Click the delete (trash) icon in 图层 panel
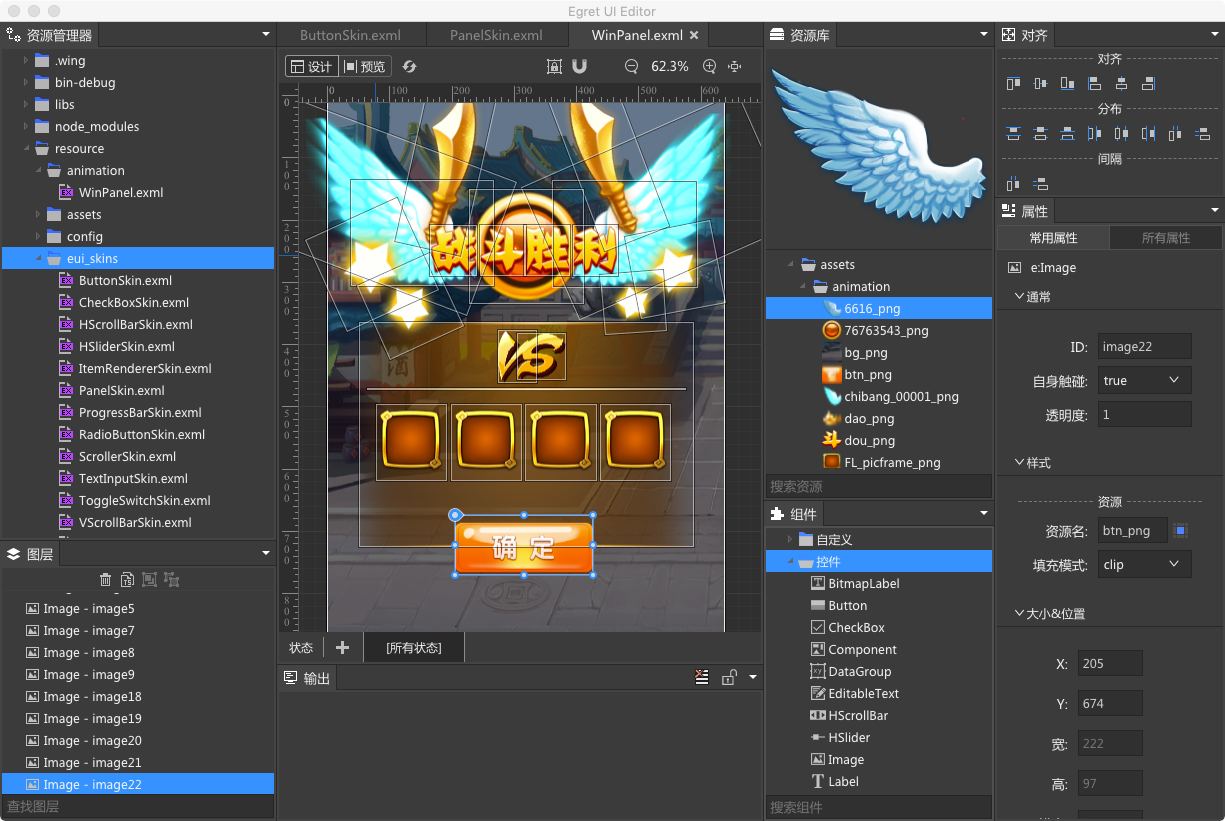 106,580
